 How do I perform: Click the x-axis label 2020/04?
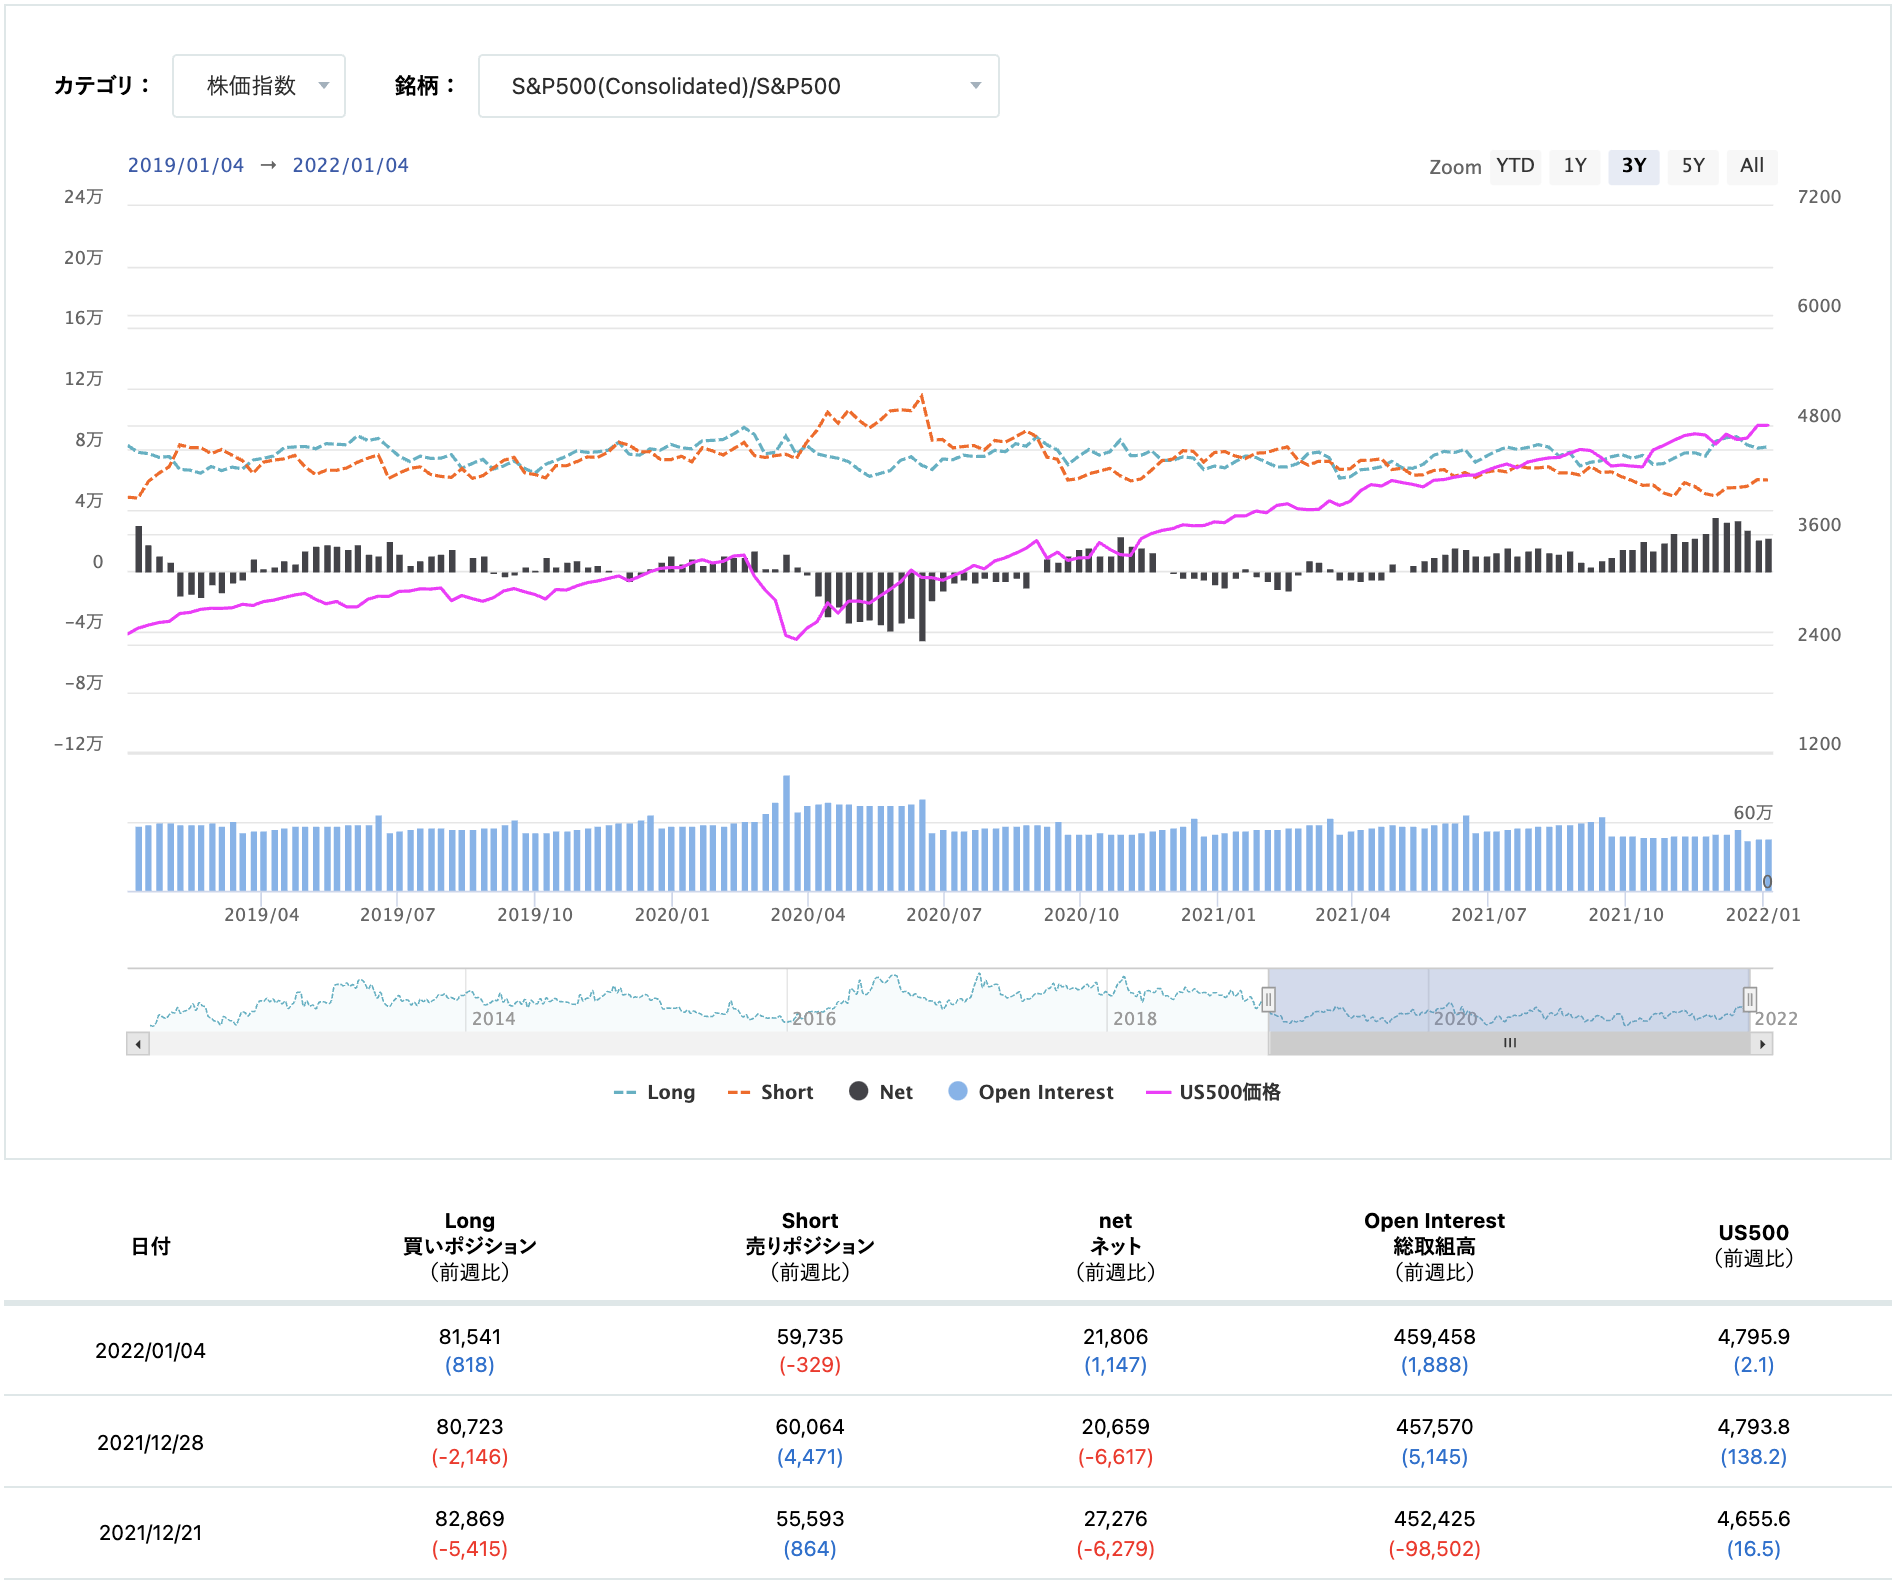click(808, 915)
